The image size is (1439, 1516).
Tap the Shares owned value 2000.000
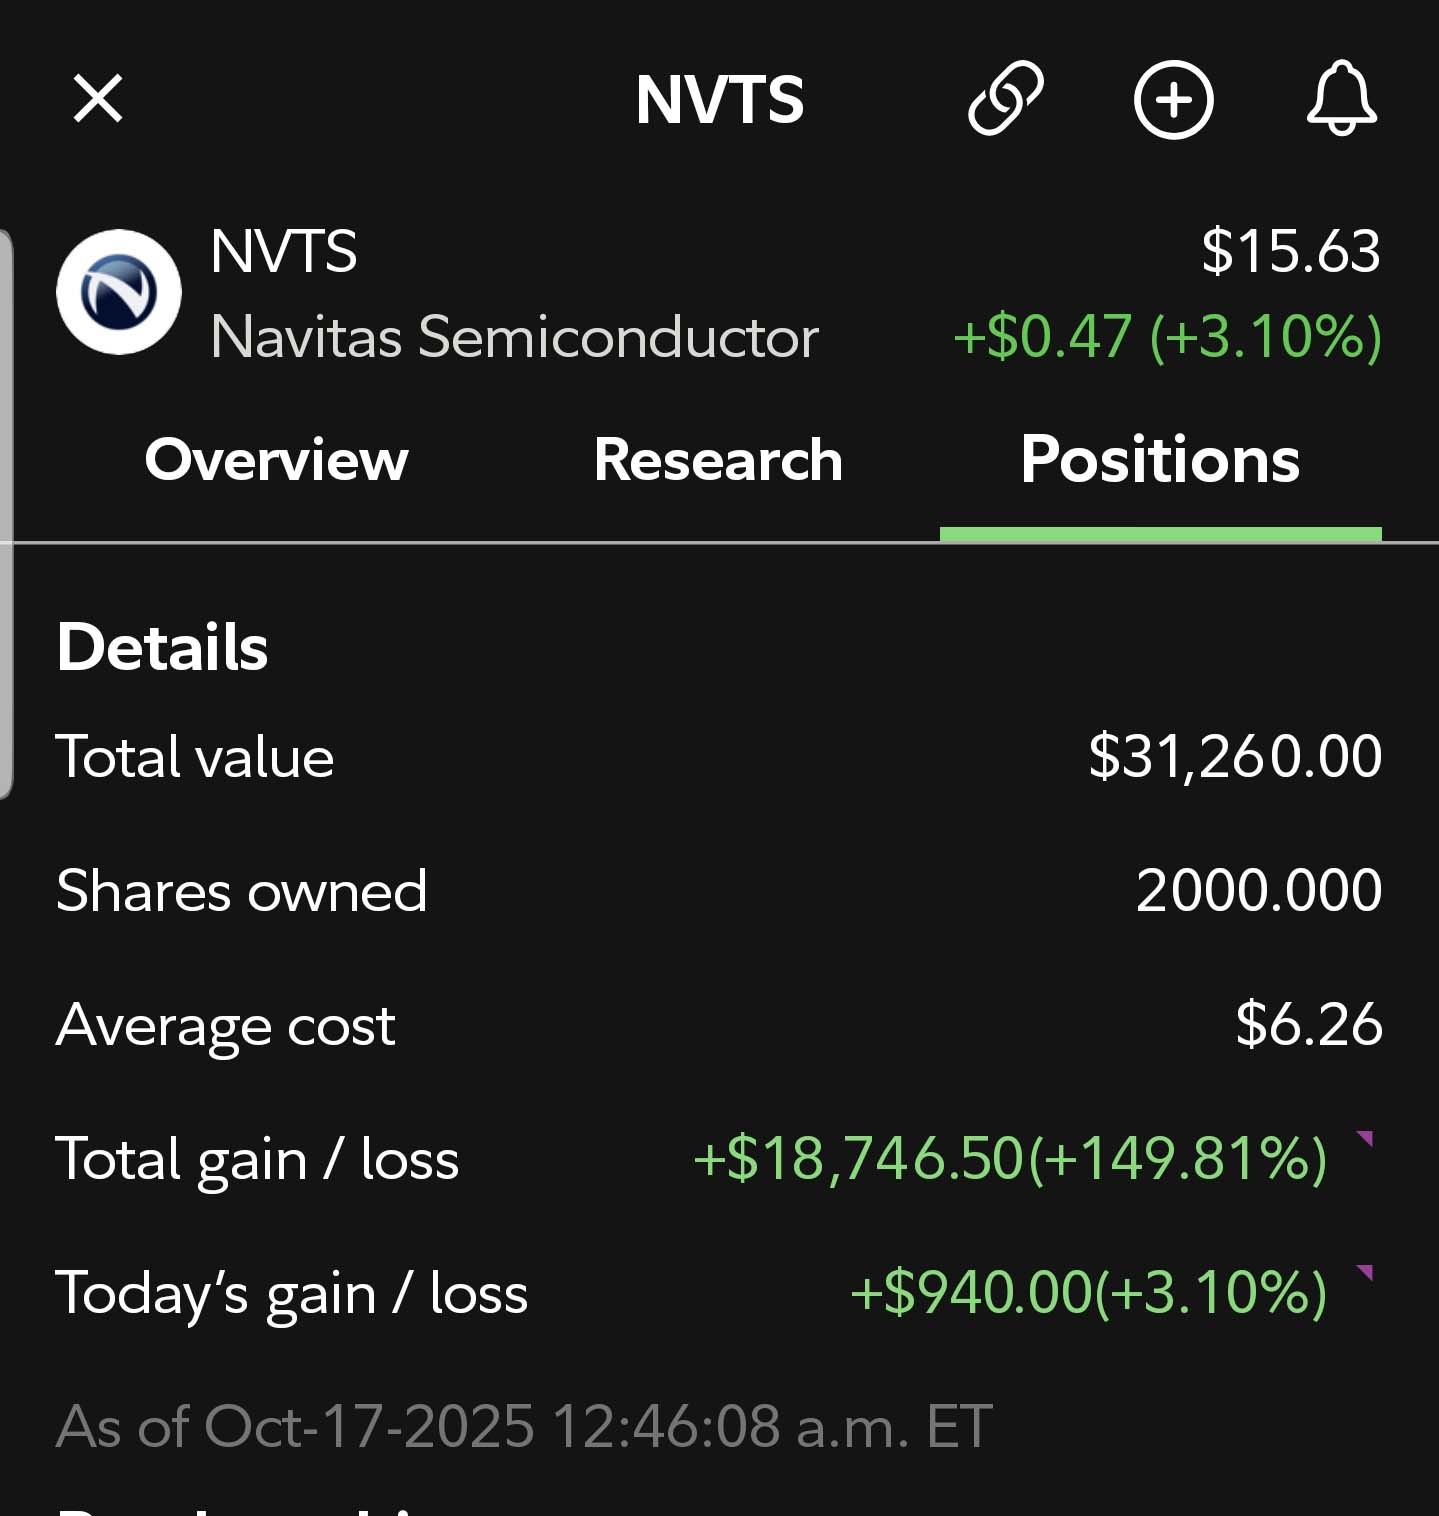[1258, 890]
